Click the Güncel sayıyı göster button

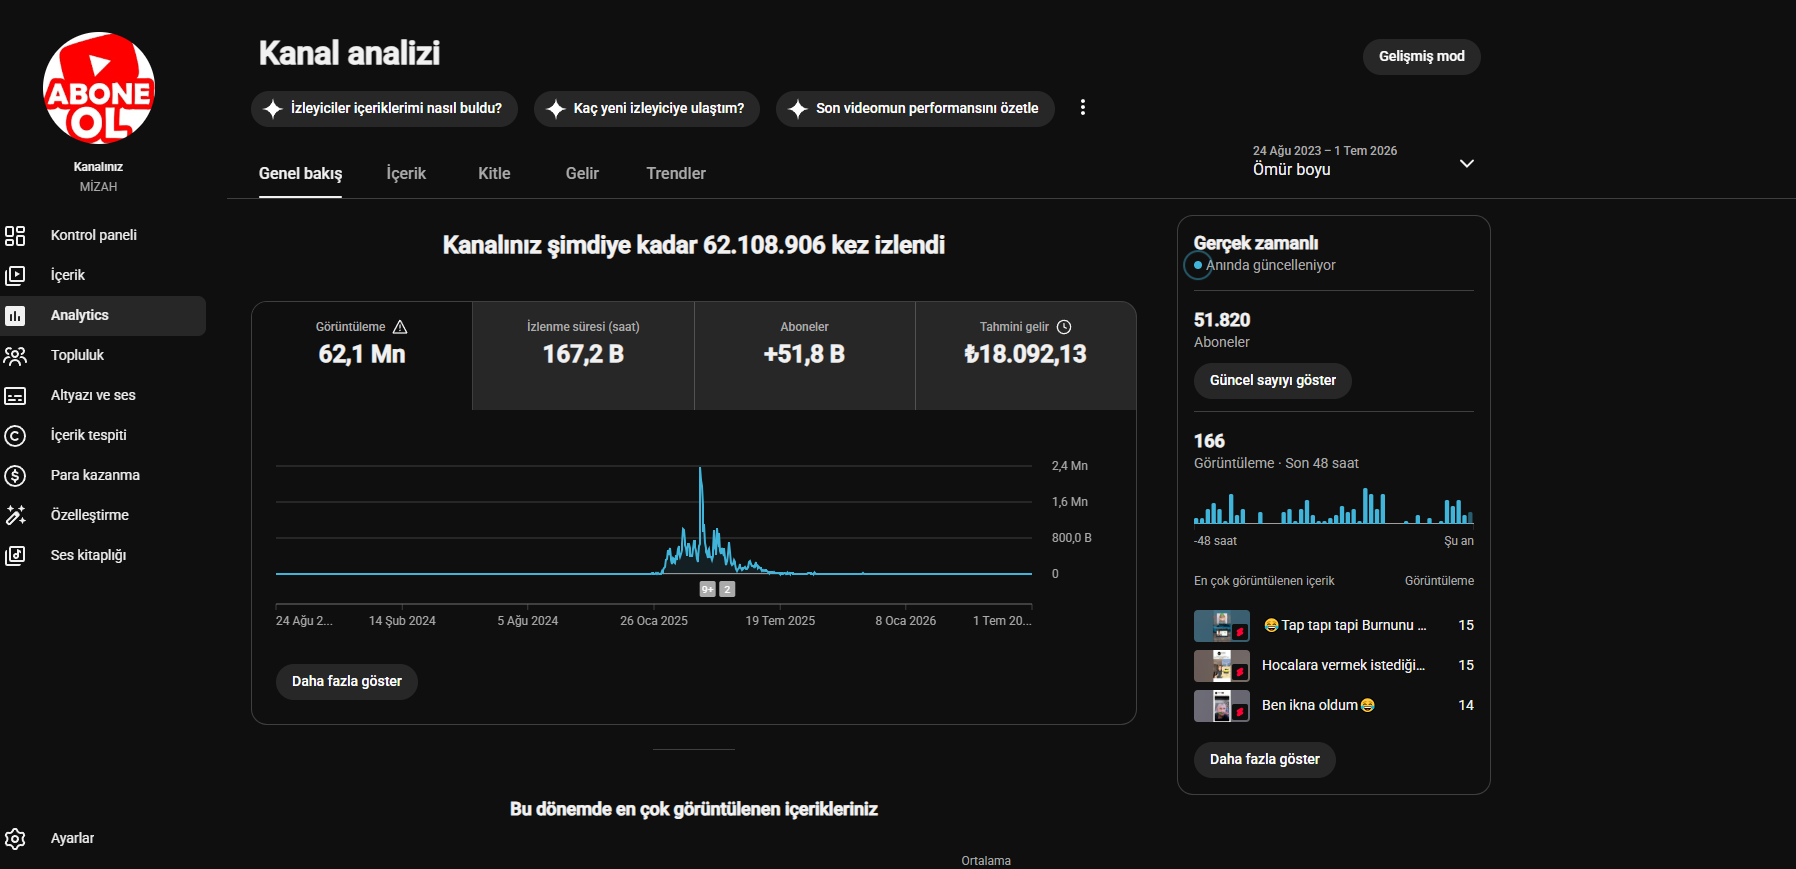coord(1272,380)
